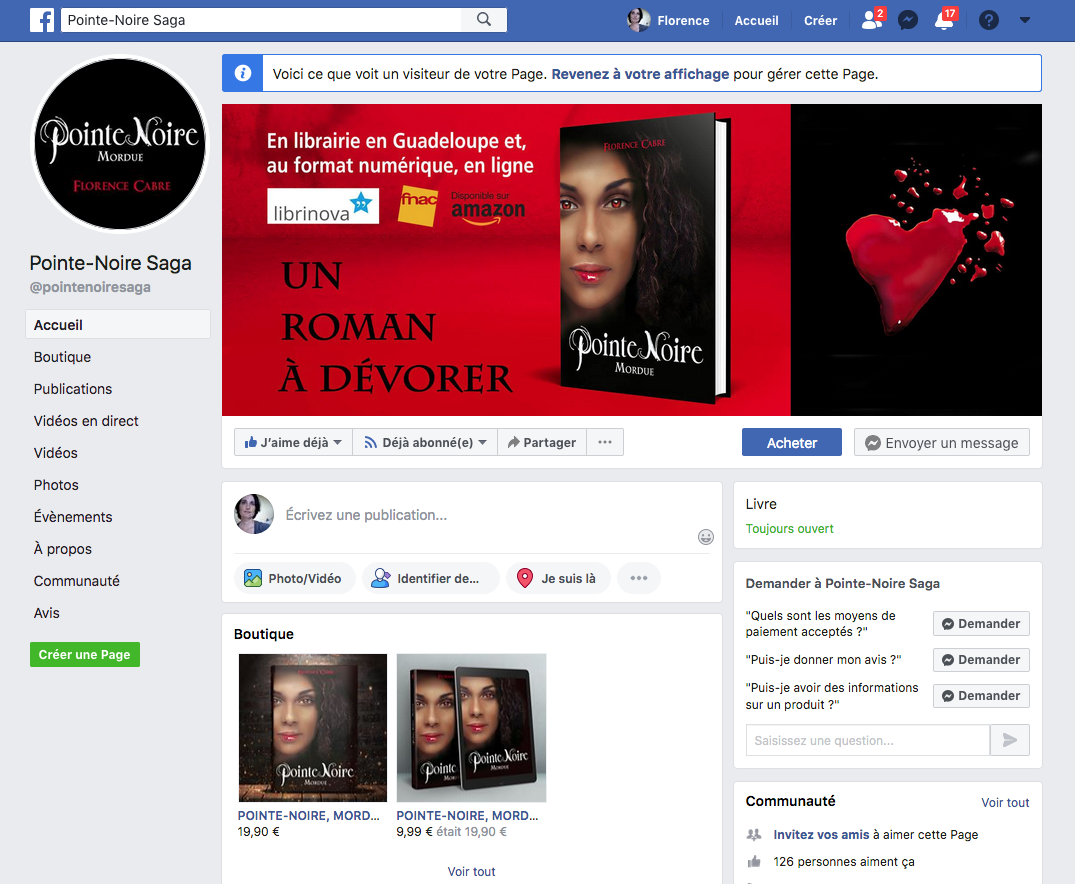1075x884 pixels.
Task: Open friend requests icon
Action: click(x=871, y=21)
